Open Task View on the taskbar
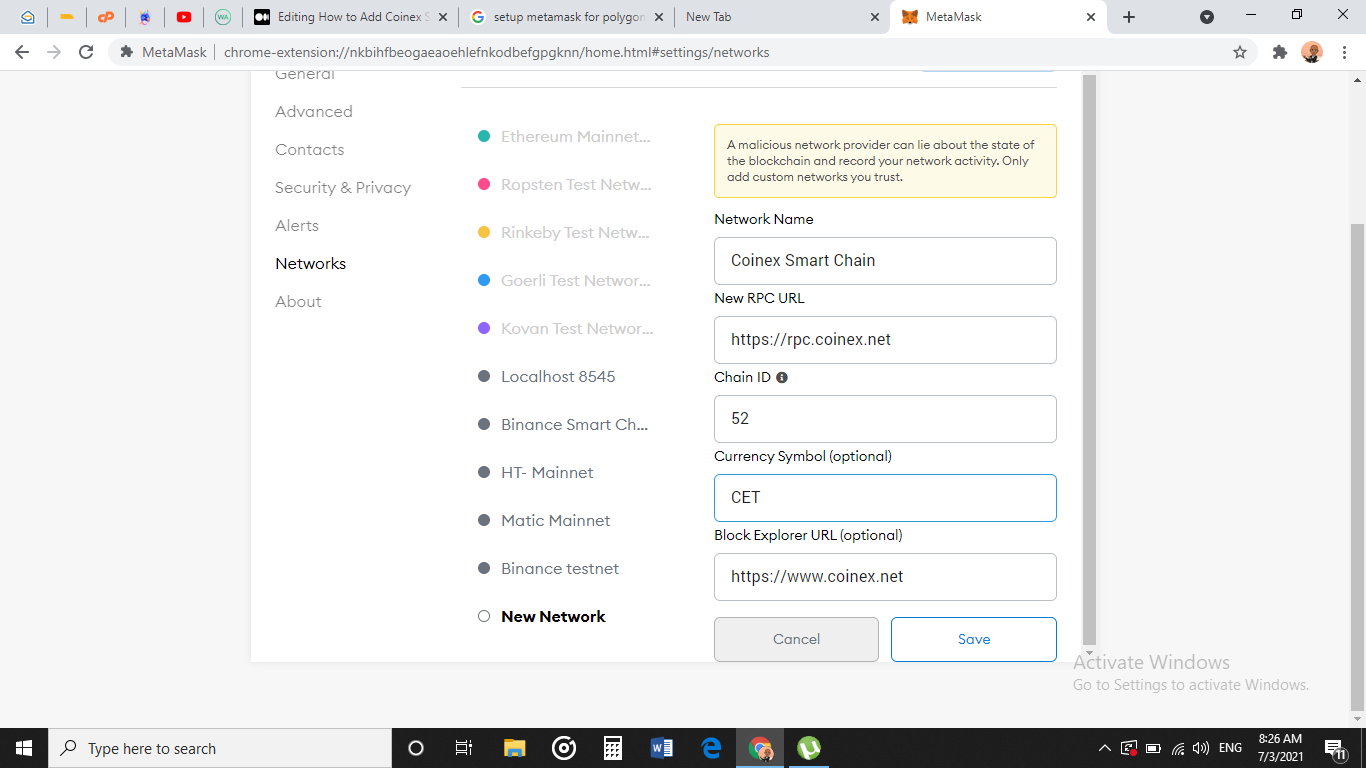The height and width of the screenshot is (768, 1366). [x=464, y=748]
